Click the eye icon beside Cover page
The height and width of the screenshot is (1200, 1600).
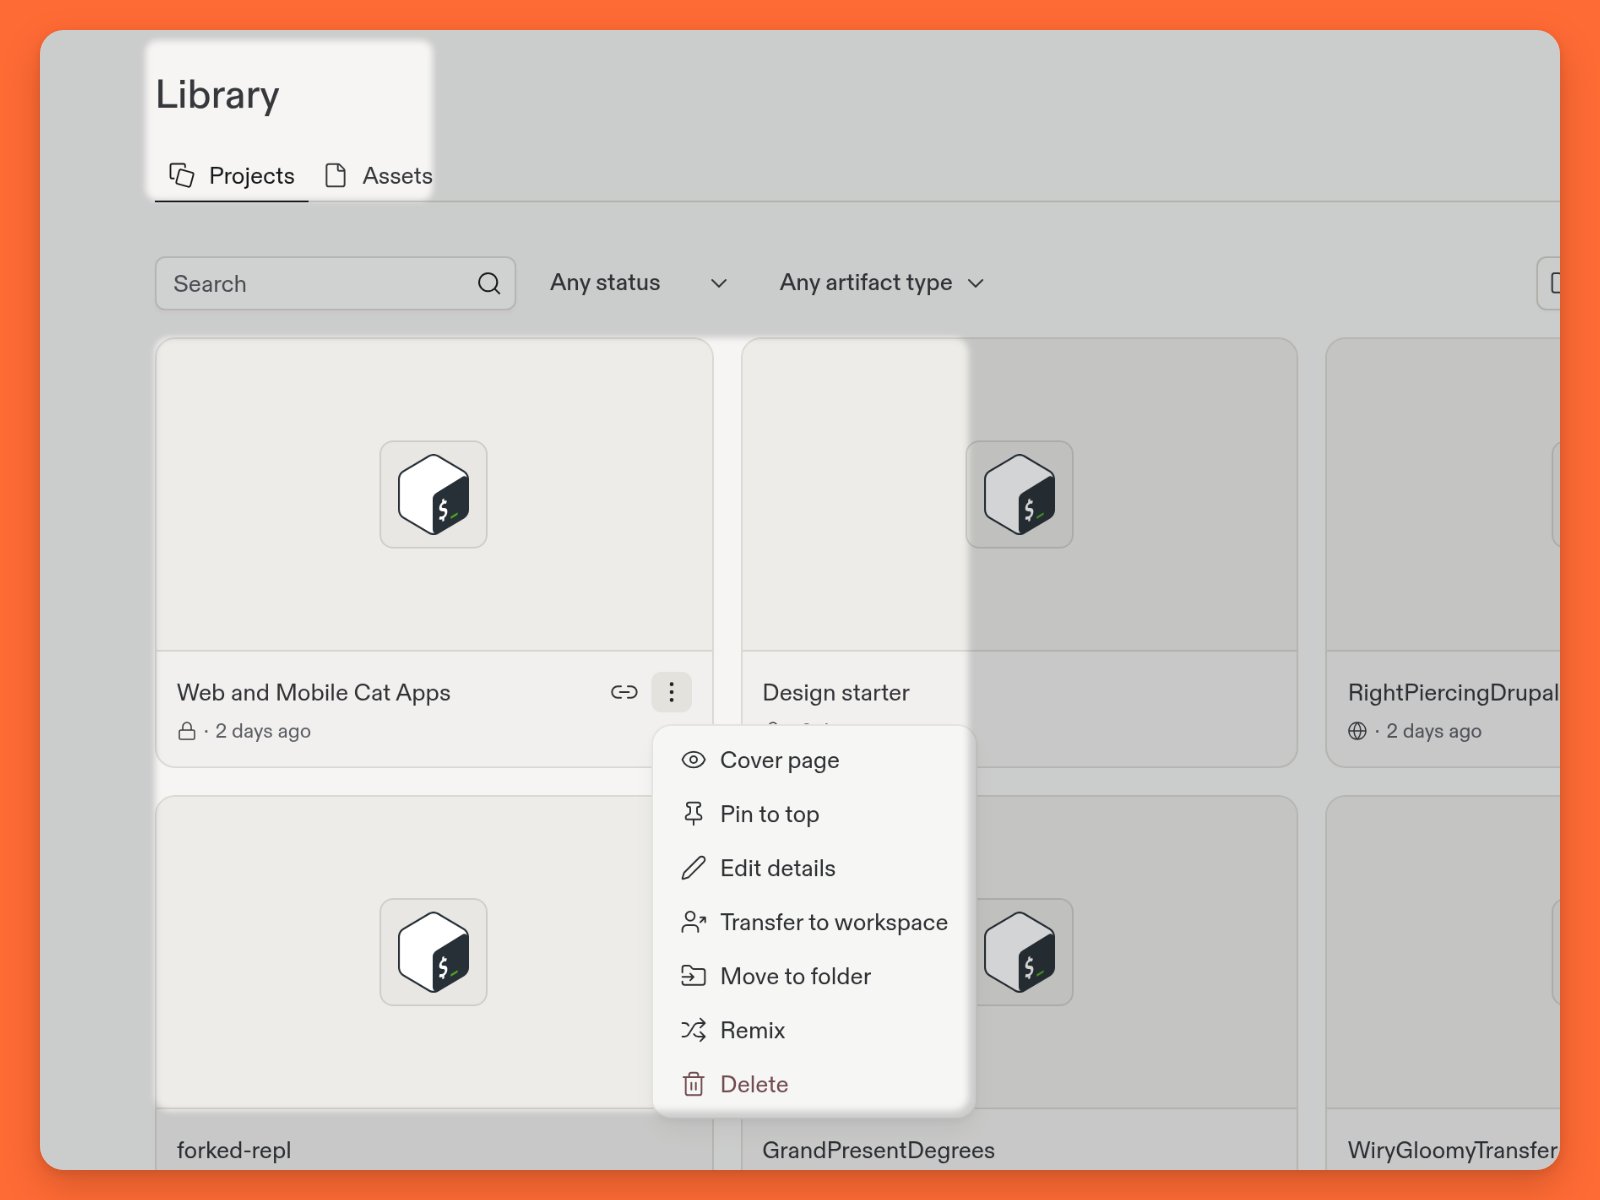coord(693,760)
